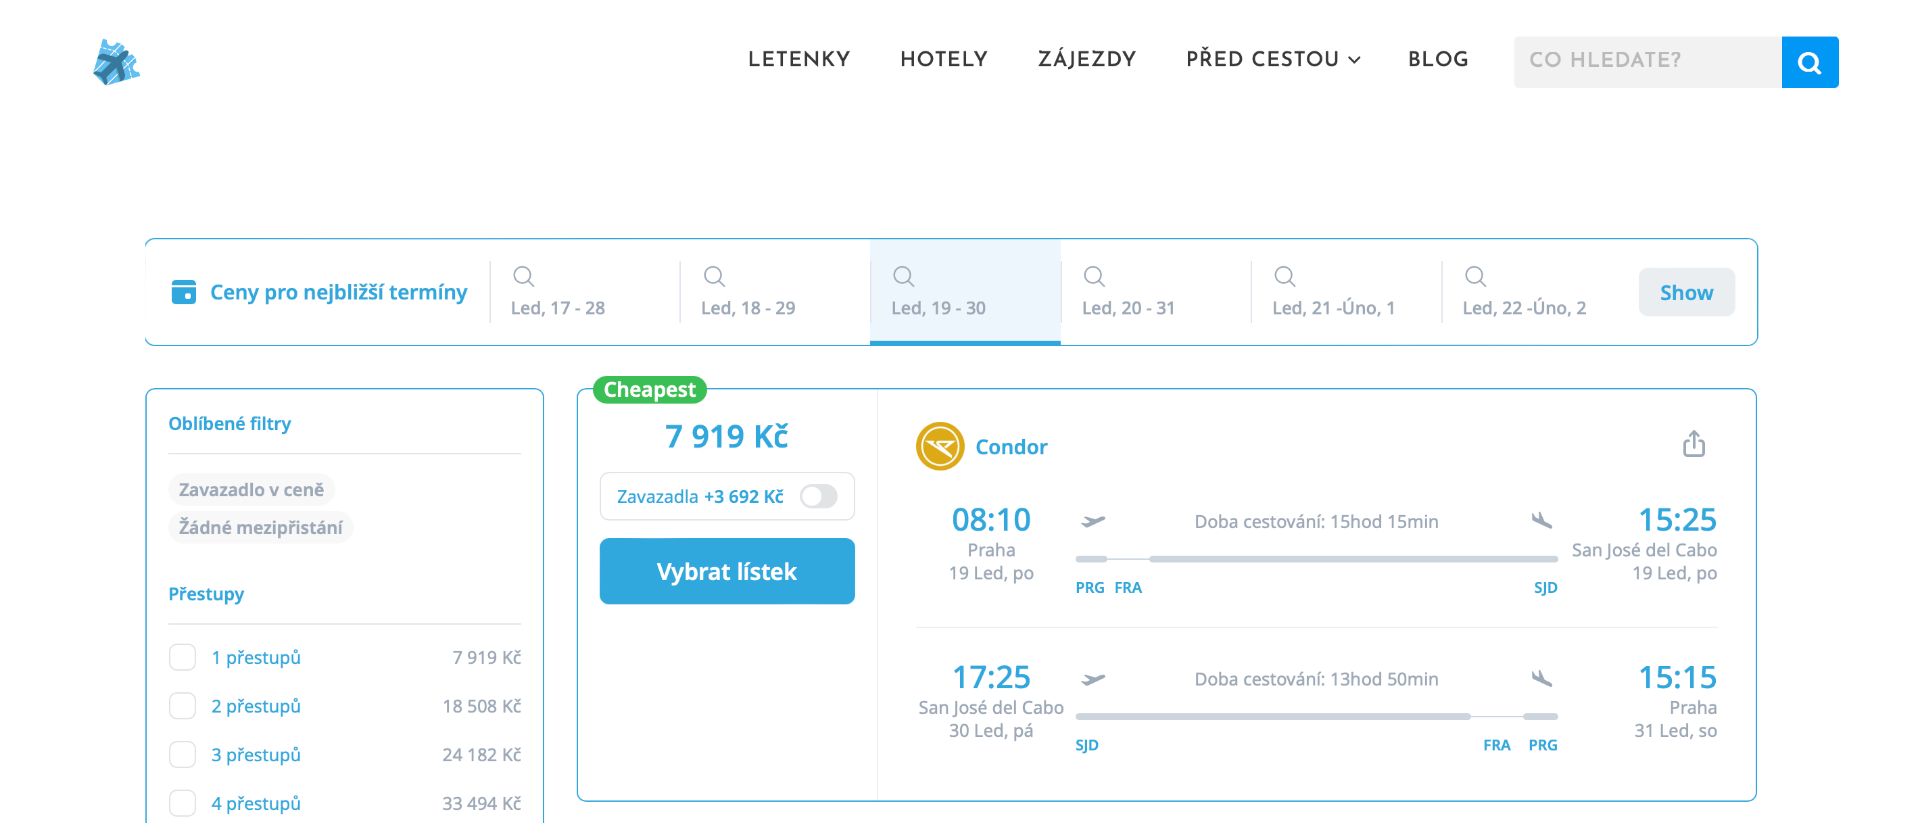Click the calendar icon beside nearest dates
Viewport: 1920px width, 823px height.
point(184,292)
